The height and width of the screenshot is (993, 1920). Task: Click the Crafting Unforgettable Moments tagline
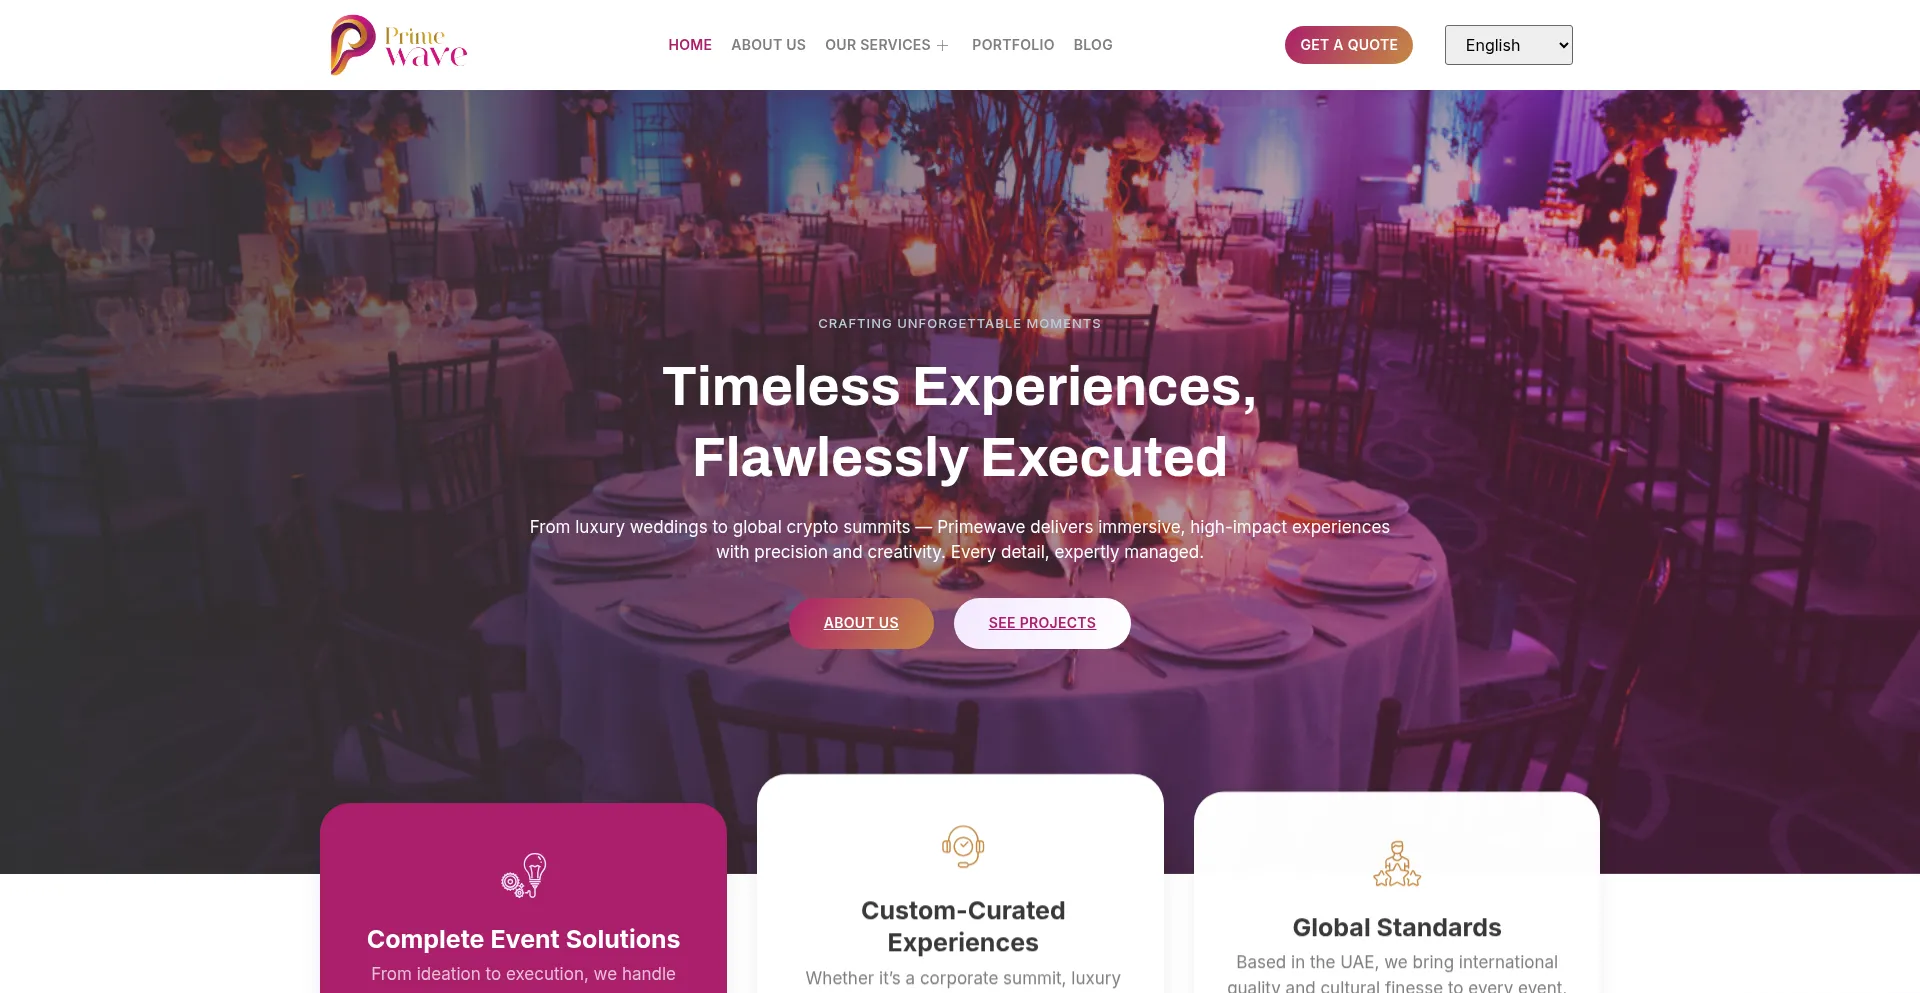pos(960,323)
